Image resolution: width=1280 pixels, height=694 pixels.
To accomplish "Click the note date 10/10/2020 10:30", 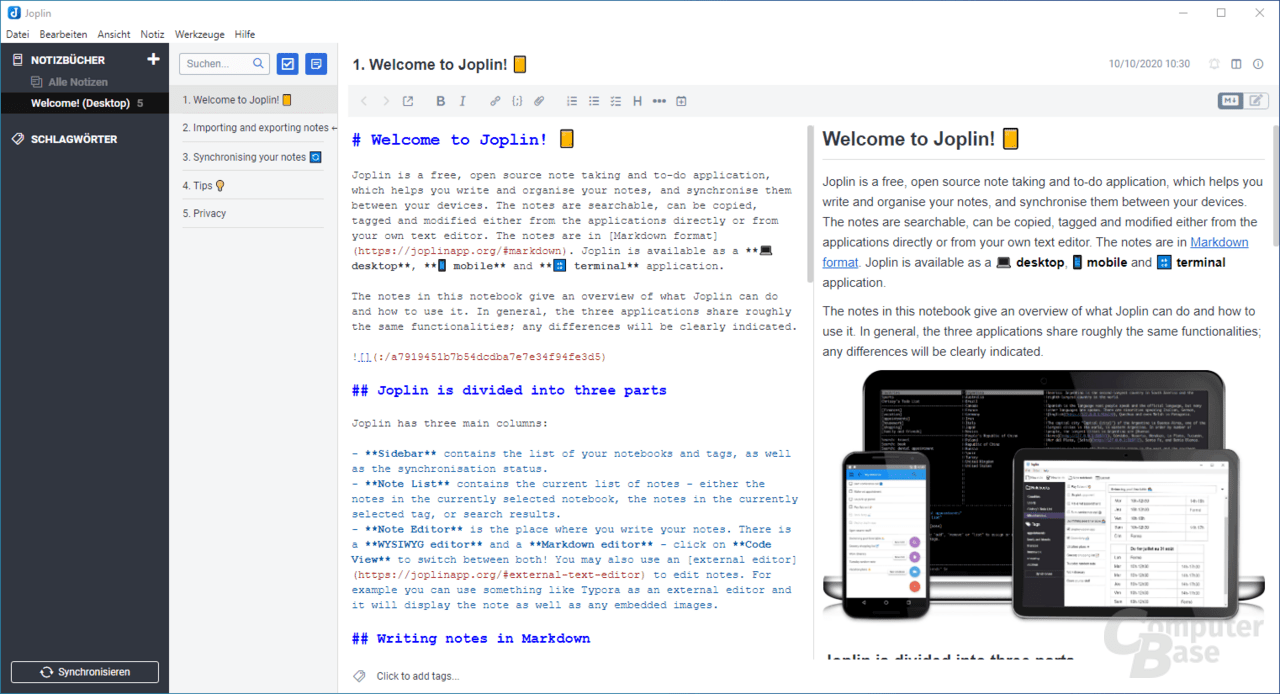I will pos(1149,64).
